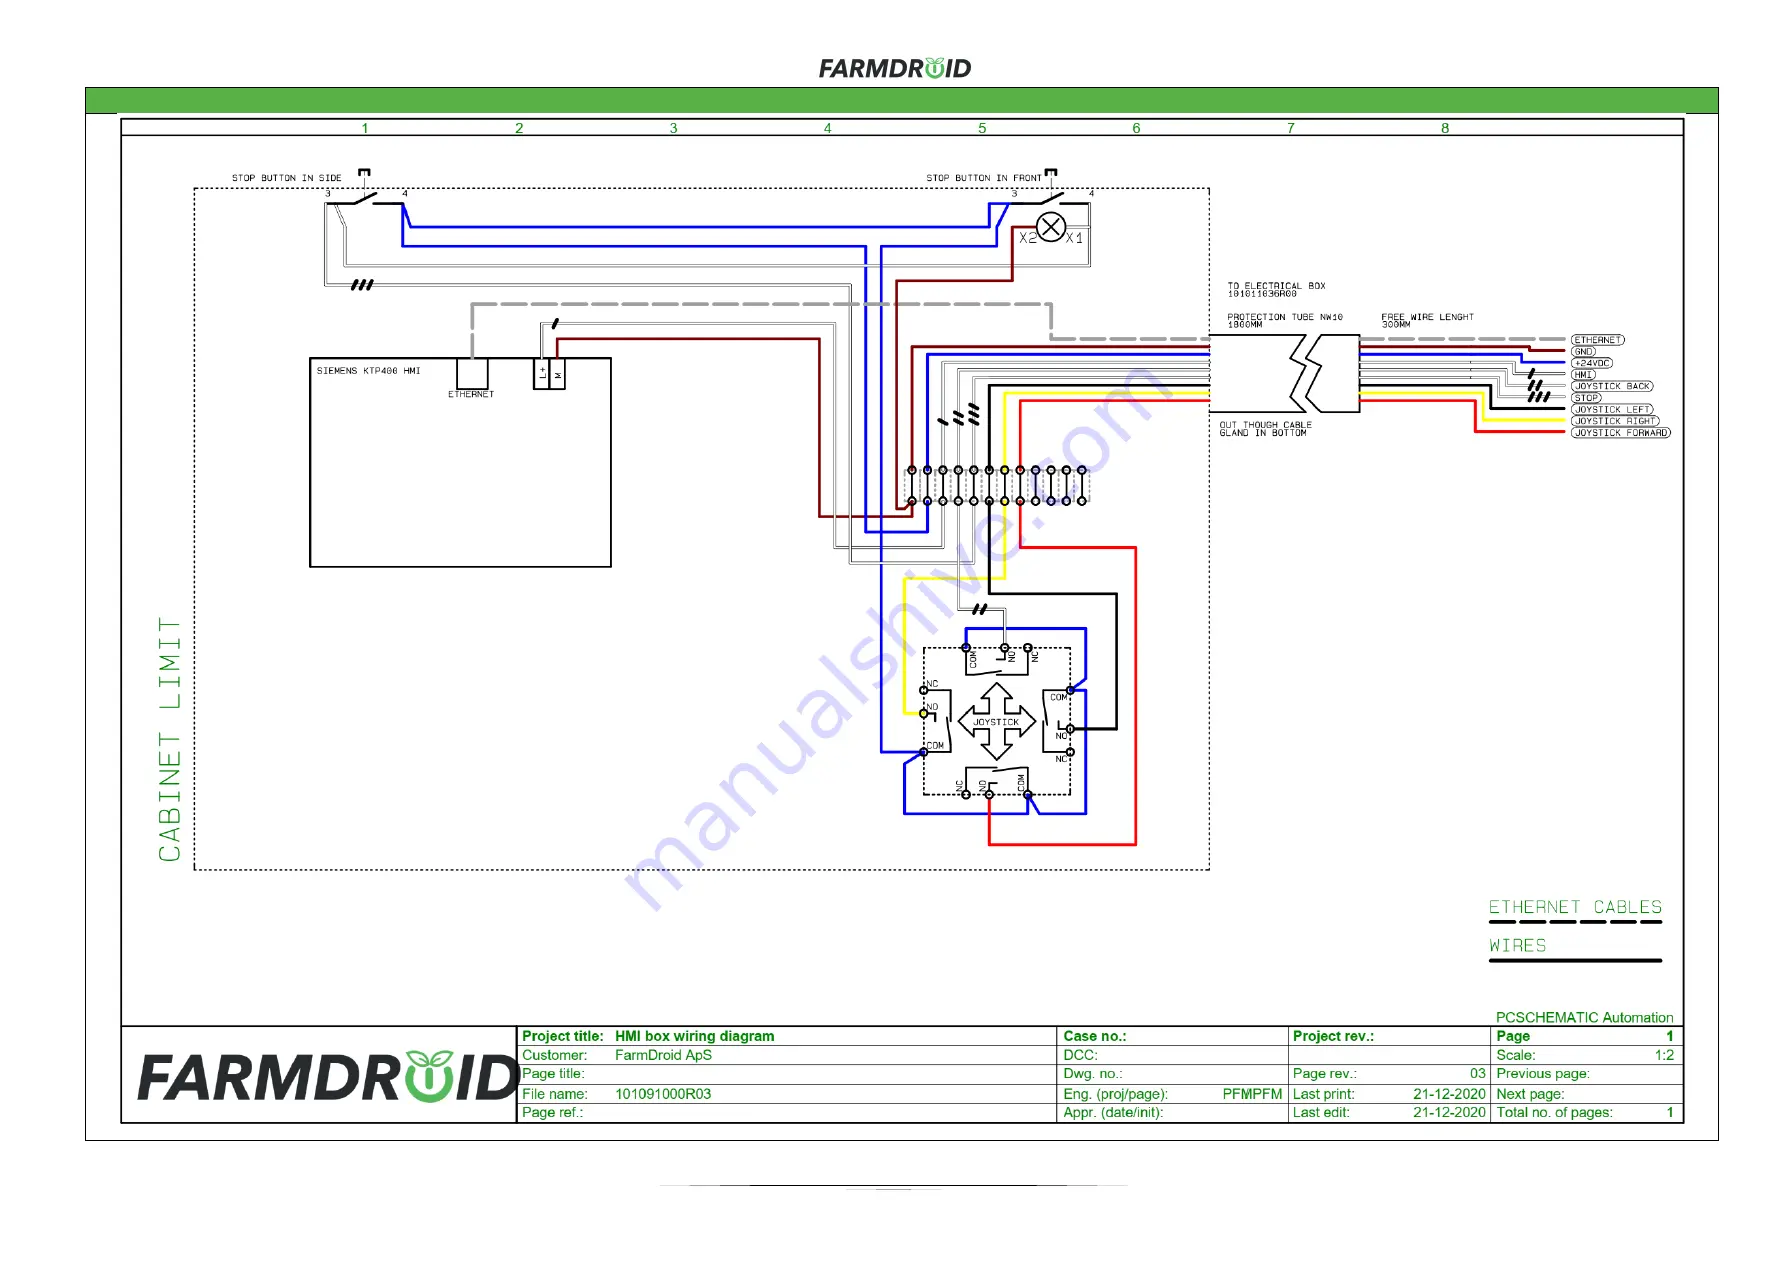The height and width of the screenshot is (1263, 1786).
Task: Click the FARMDROID logo at page top
Action: (895, 68)
